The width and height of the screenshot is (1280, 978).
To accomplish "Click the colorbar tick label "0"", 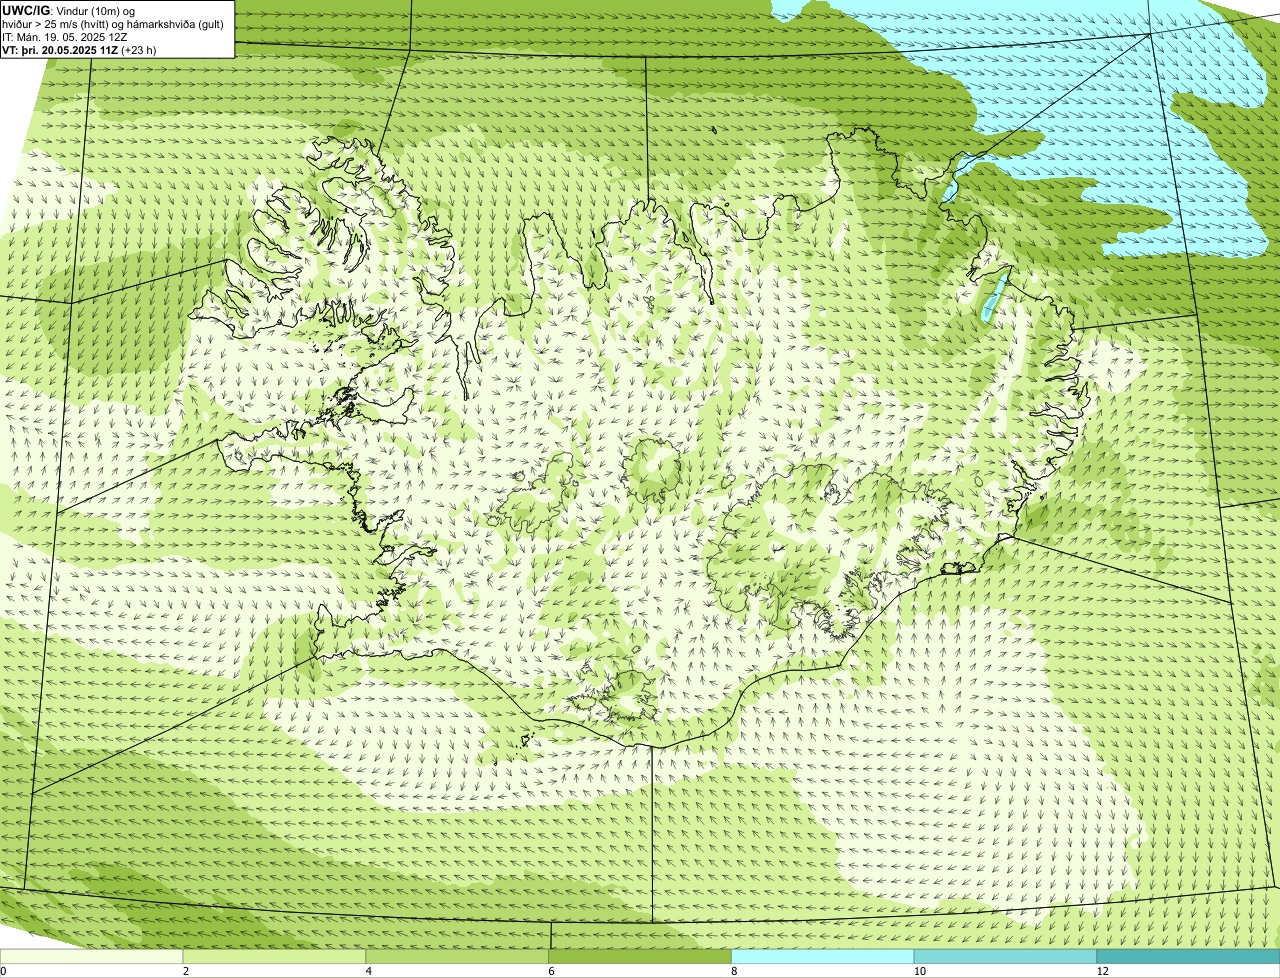I will coord(3,971).
